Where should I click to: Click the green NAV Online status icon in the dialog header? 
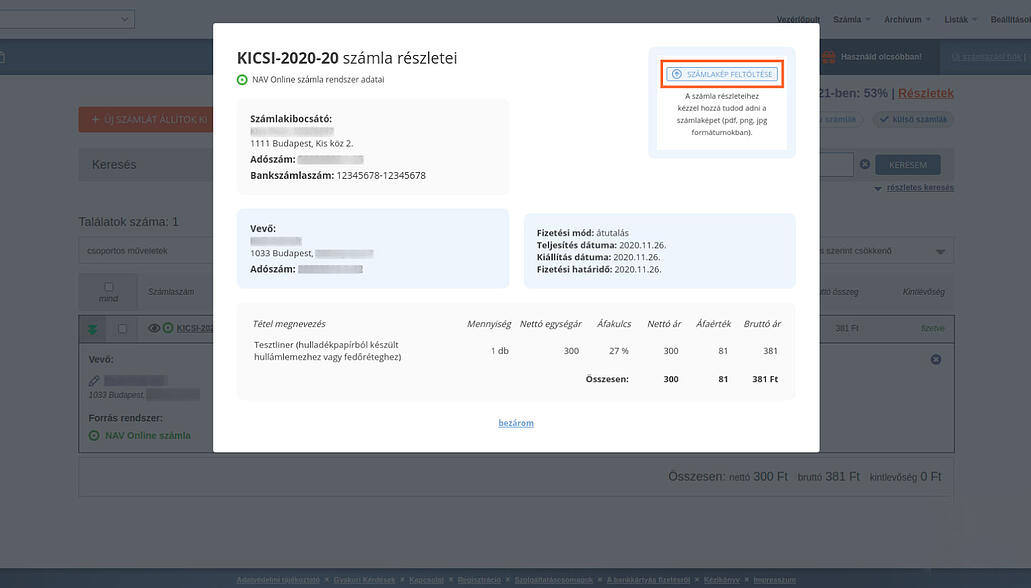[242, 79]
